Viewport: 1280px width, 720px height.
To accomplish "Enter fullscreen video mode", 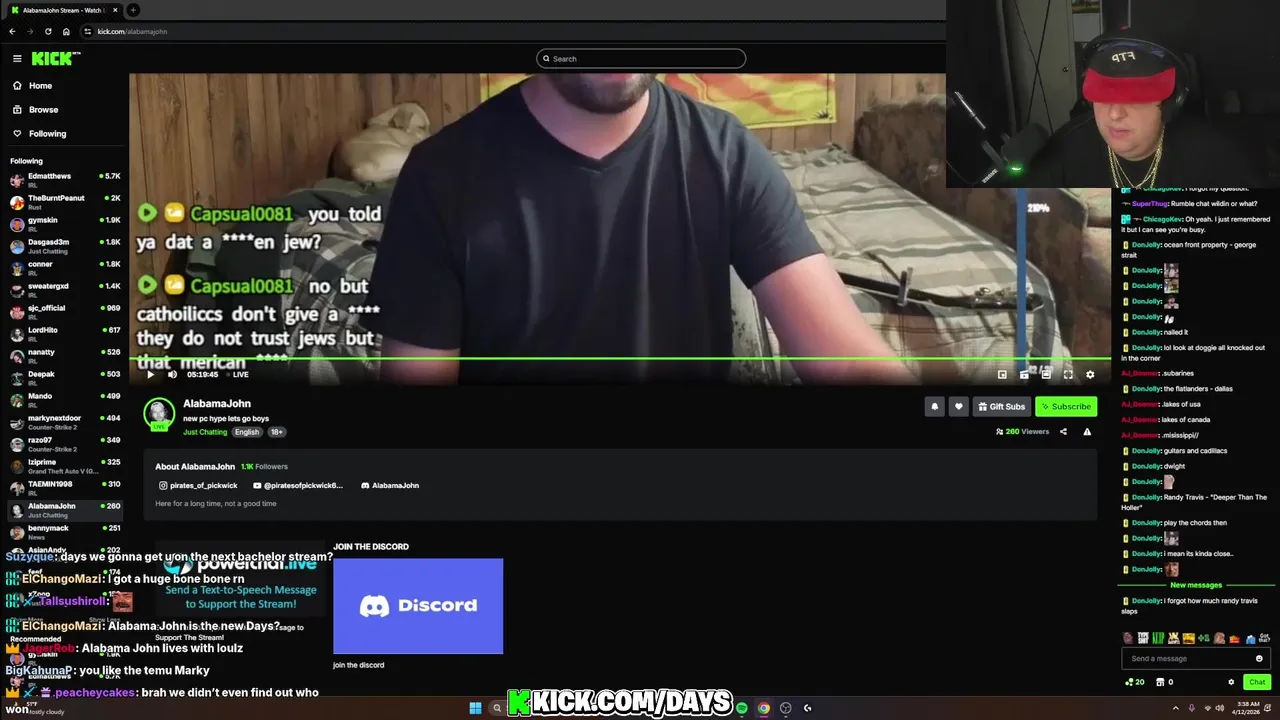I will (x=1068, y=375).
